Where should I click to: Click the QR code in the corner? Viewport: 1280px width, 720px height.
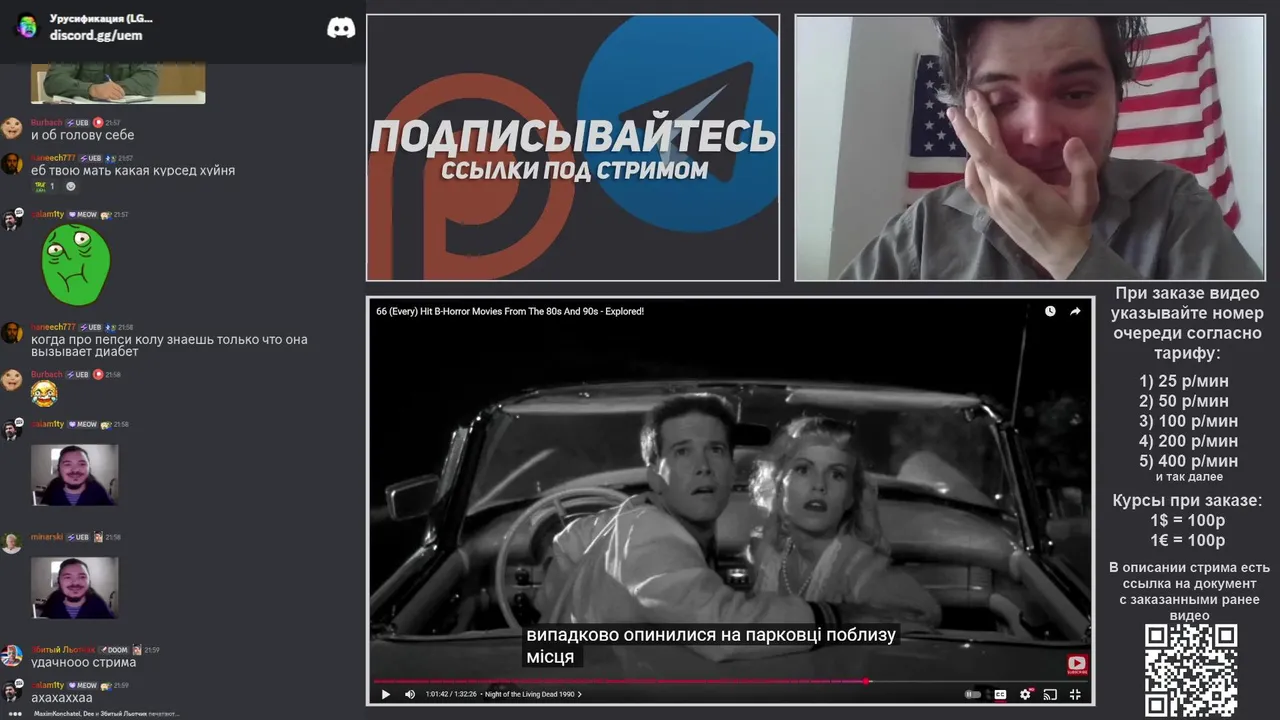click(1191, 671)
